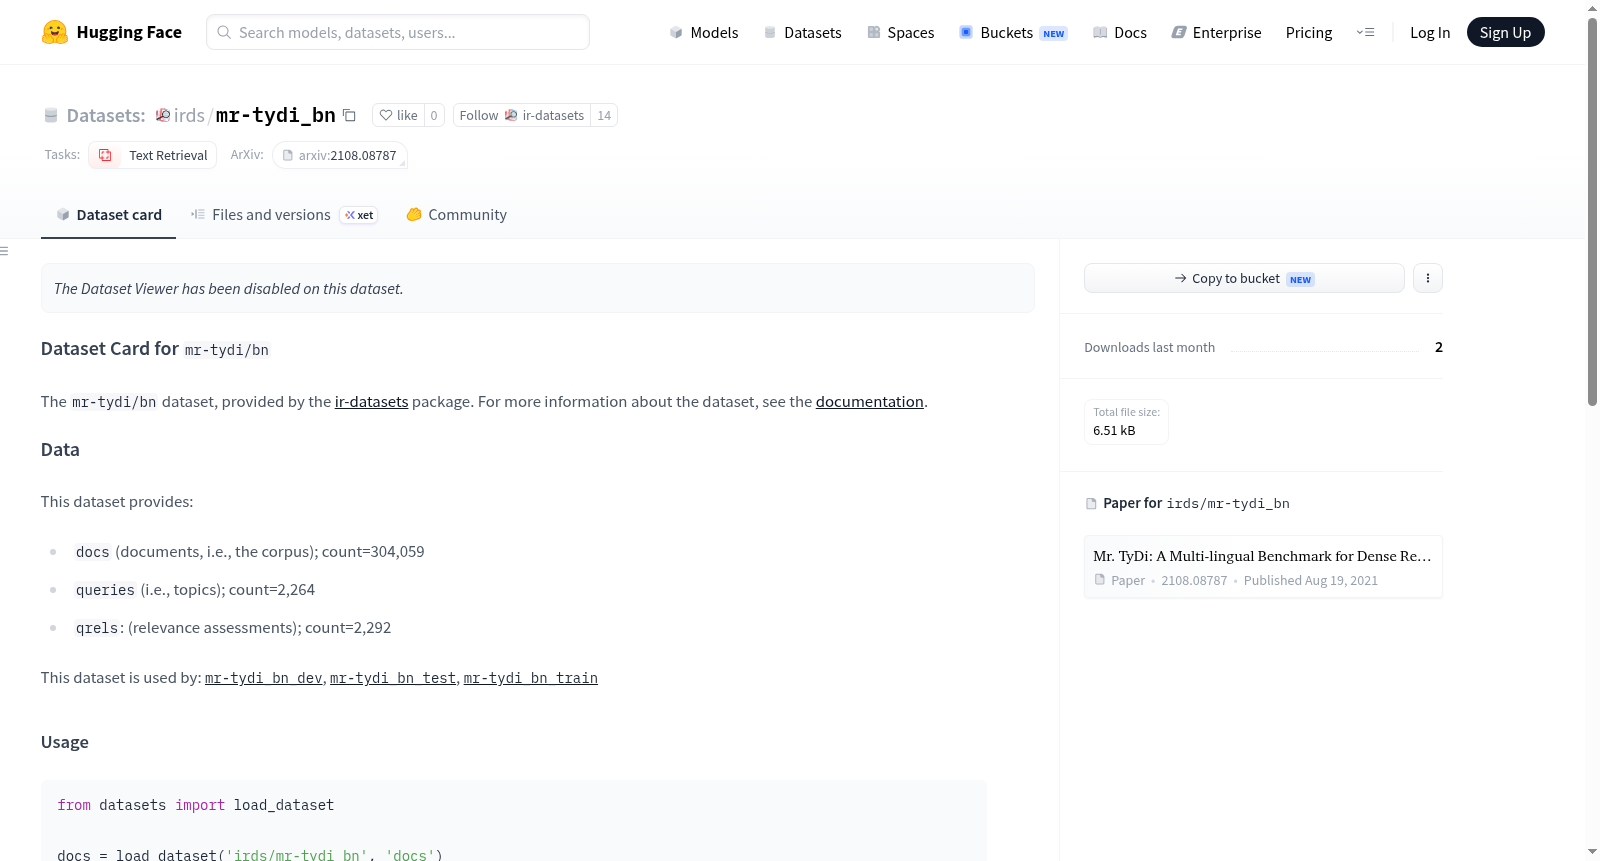Screen dimensions: 1600x861
Task: Switch to the Dataset card tab
Action: (108, 215)
